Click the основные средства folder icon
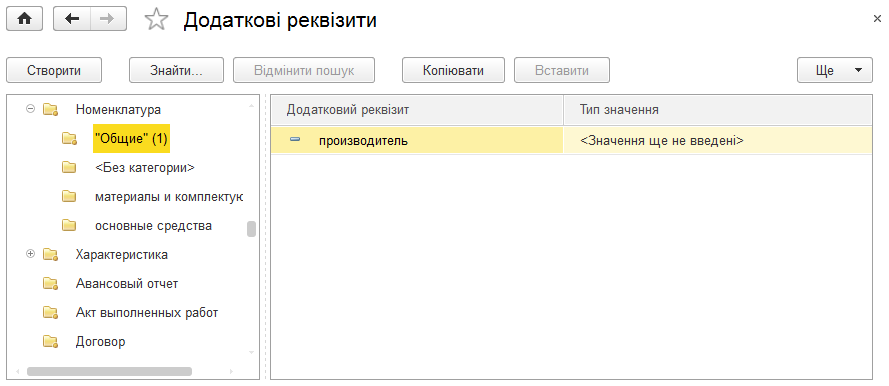The height and width of the screenshot is (386, 889). click(69, 226)
